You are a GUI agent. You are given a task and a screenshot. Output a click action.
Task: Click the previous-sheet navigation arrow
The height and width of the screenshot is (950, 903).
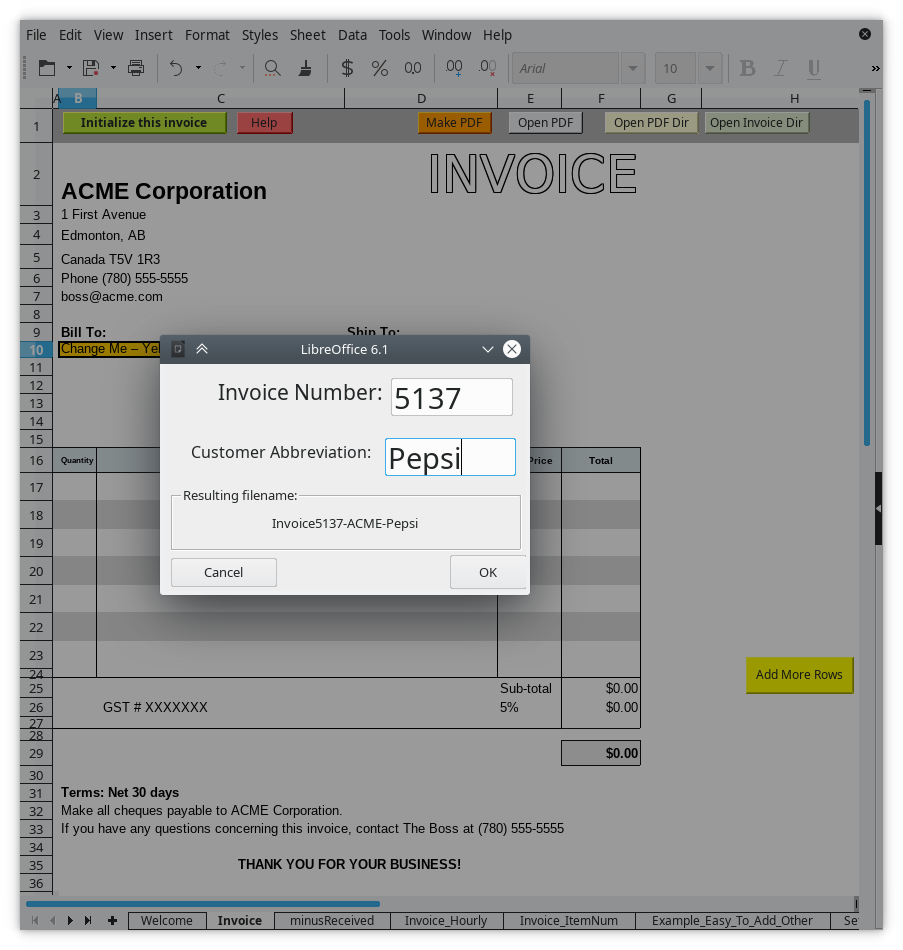pyautogui.click(x=53, y=920)
